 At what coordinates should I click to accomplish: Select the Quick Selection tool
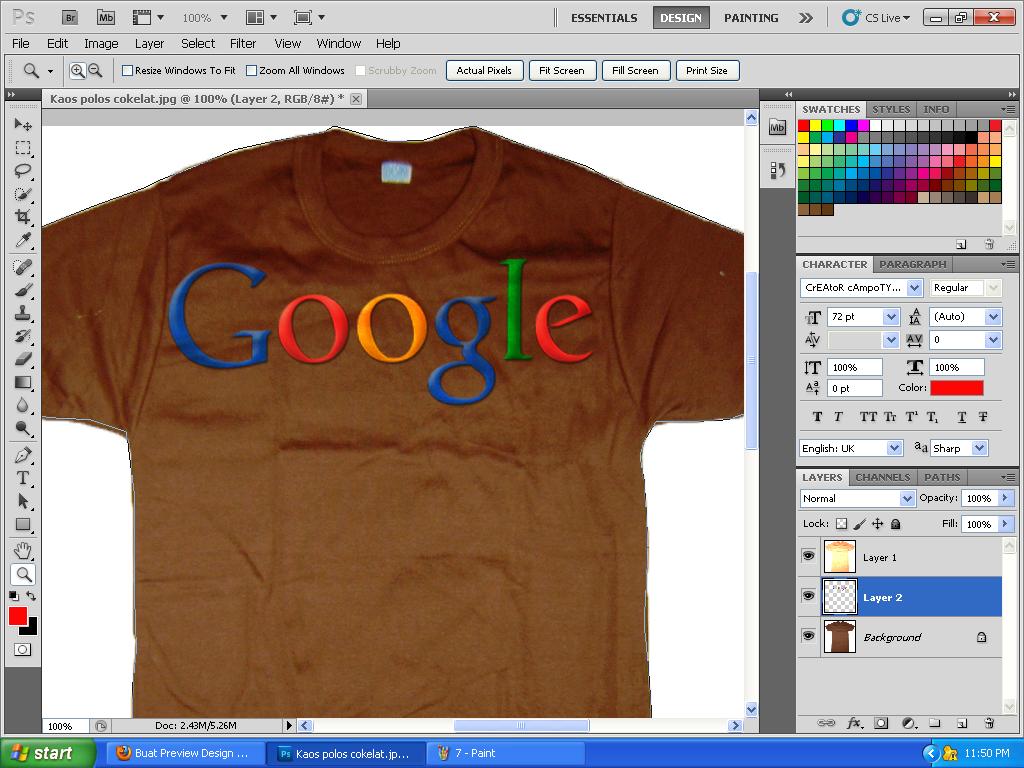coord(23,194)
